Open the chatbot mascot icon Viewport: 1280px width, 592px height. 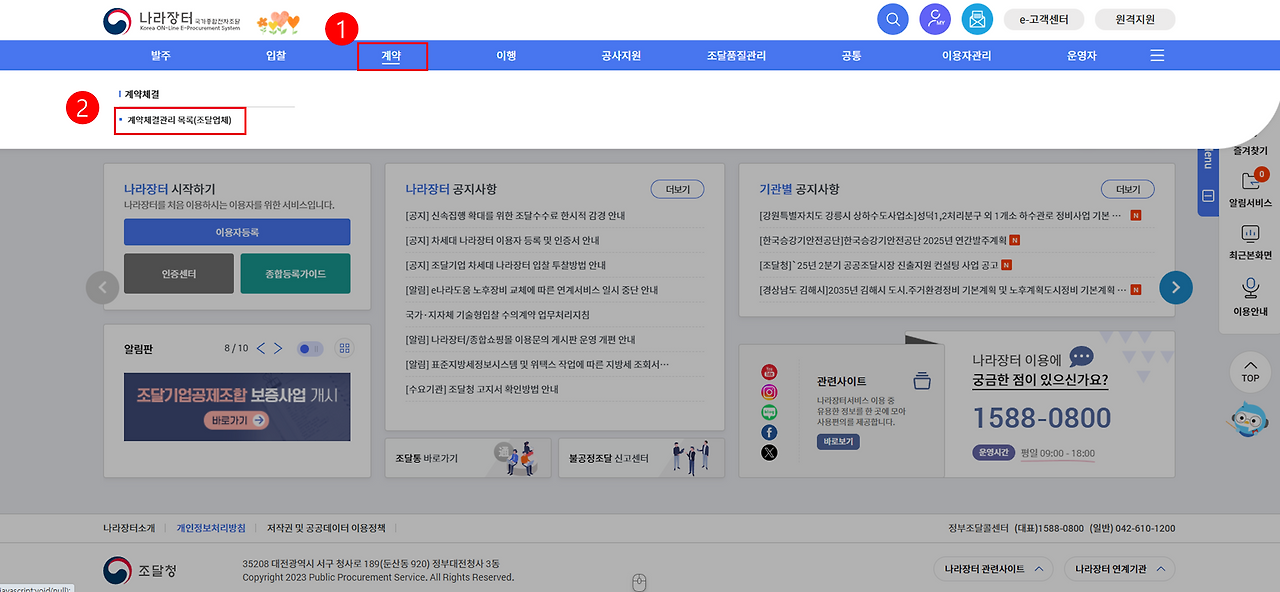point(1248,419)
